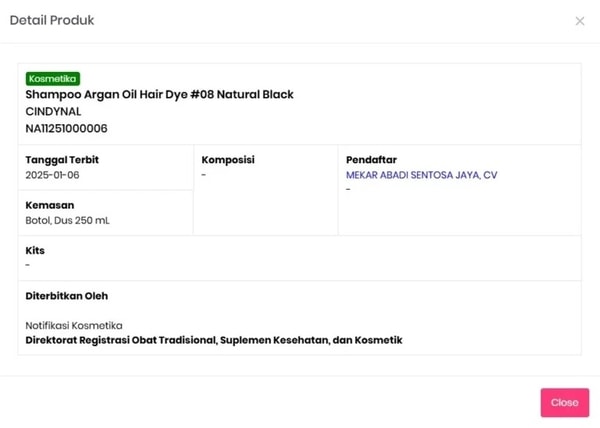The image size is (600, 428).
Task: Select the date 2025-01-06
Action: [52, 175]
